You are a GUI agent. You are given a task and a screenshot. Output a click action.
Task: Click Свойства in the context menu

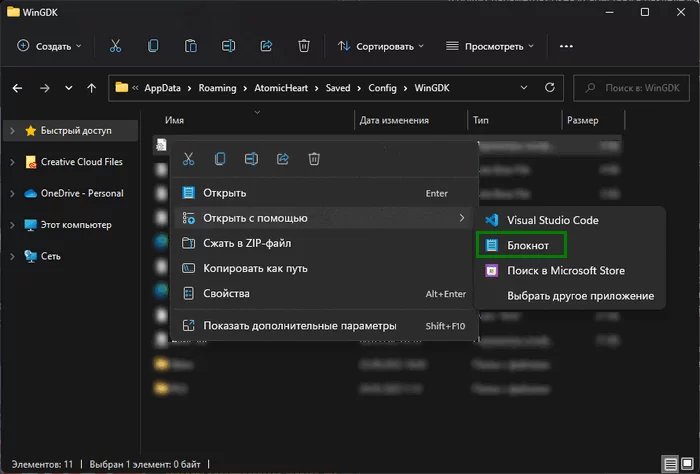[226, 294]
